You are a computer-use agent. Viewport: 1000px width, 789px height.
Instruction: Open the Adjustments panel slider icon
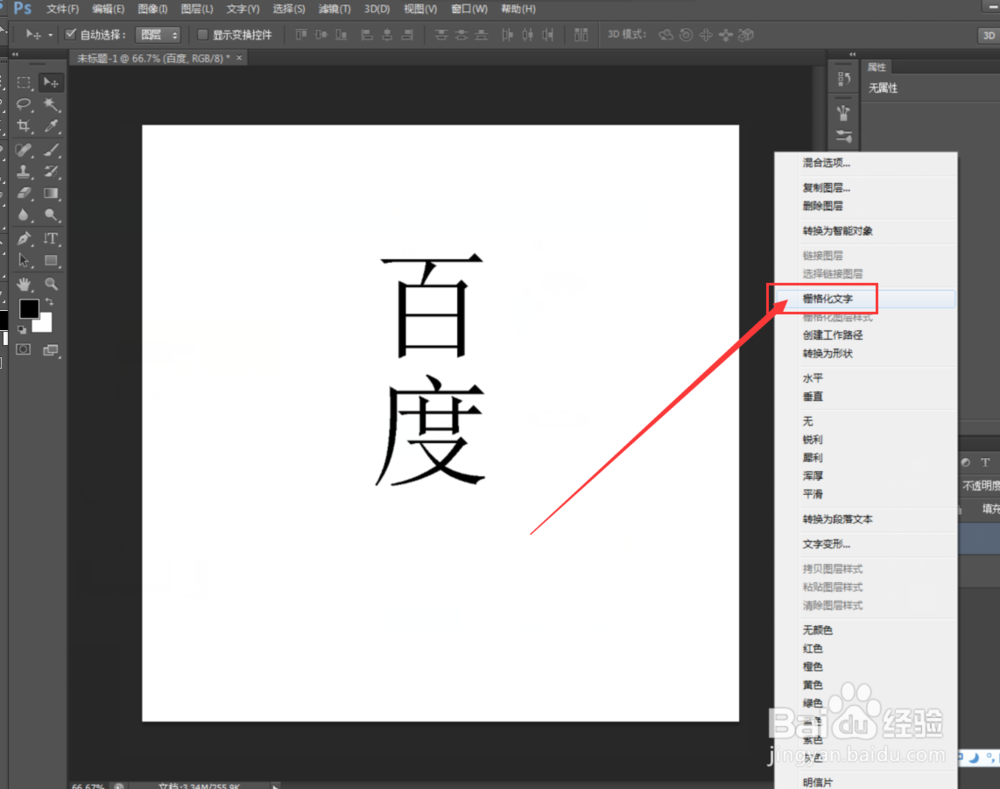[x=844, y=135]
